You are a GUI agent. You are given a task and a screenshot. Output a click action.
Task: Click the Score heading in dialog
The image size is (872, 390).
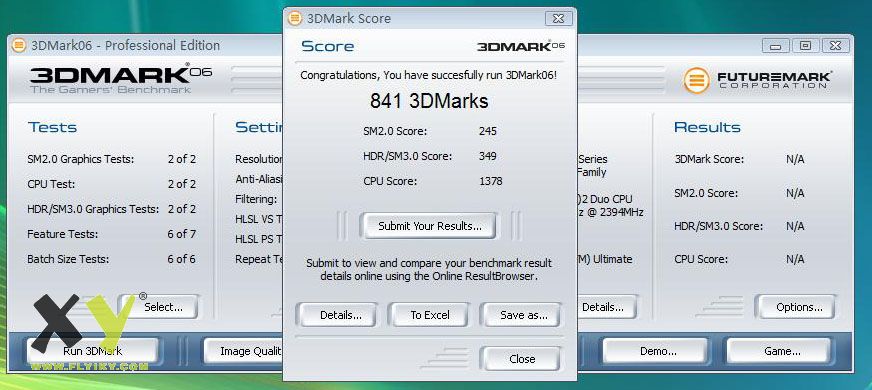(328, 46)
